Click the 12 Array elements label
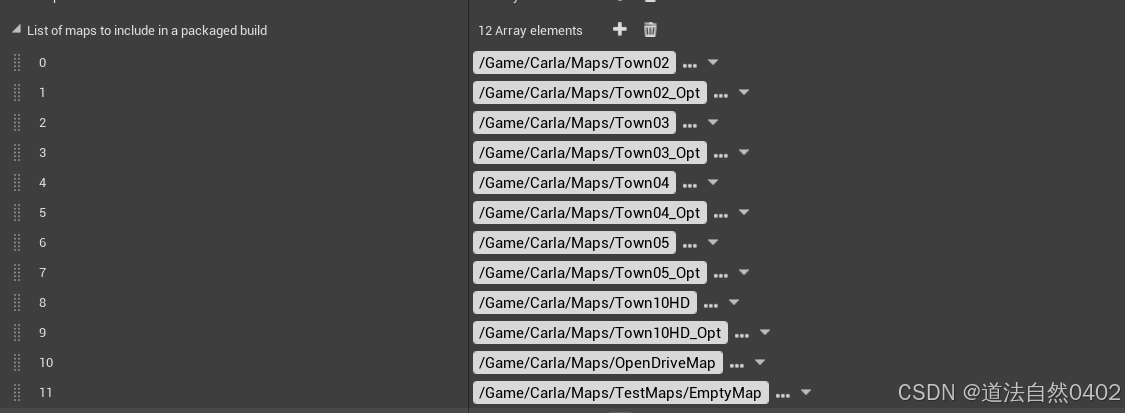This screenshot has width=1125, height=413. tap(530, 30)
